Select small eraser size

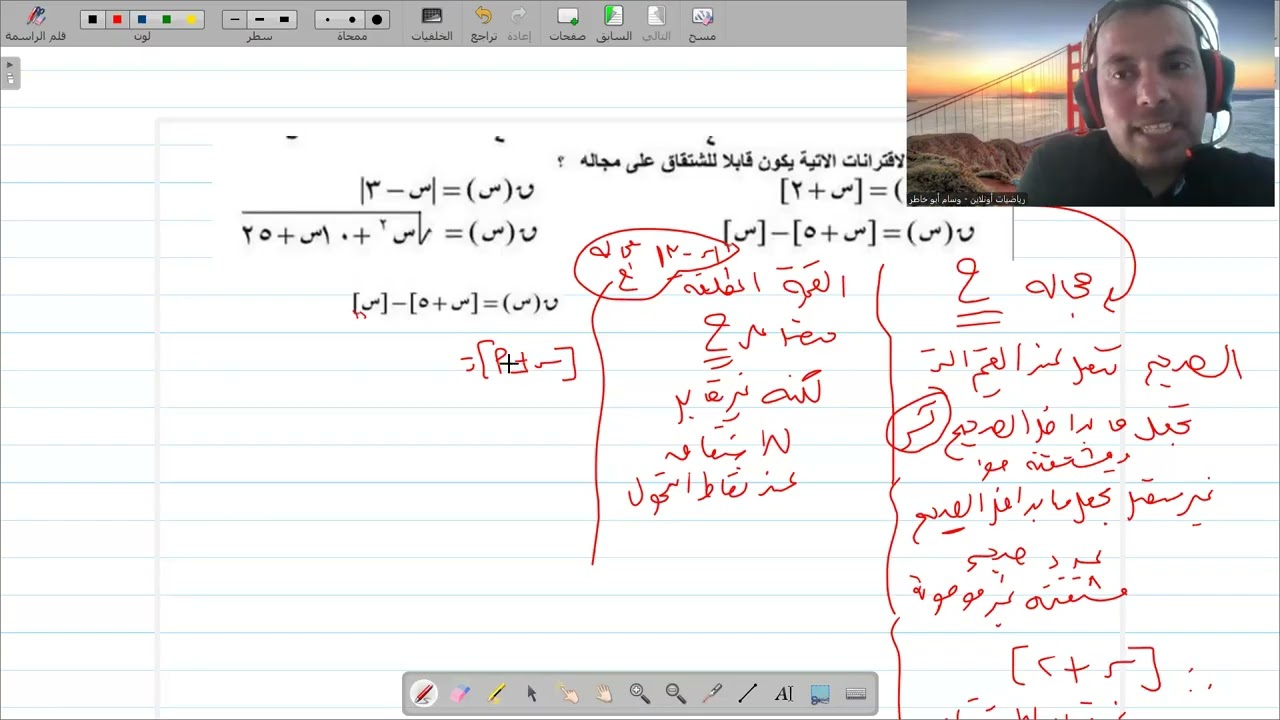(328, 19)
